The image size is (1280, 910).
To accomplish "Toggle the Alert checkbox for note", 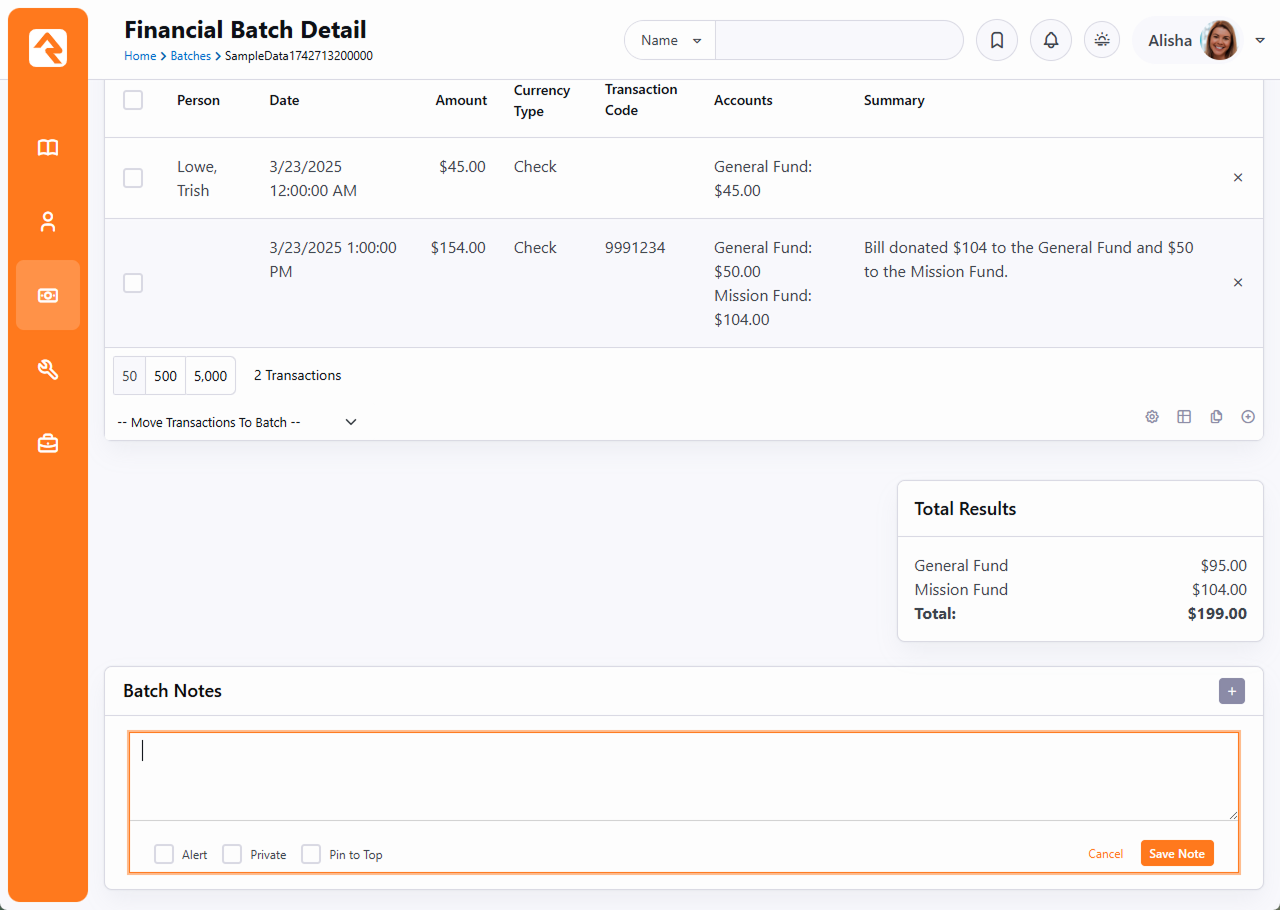I will click(164, 854).
